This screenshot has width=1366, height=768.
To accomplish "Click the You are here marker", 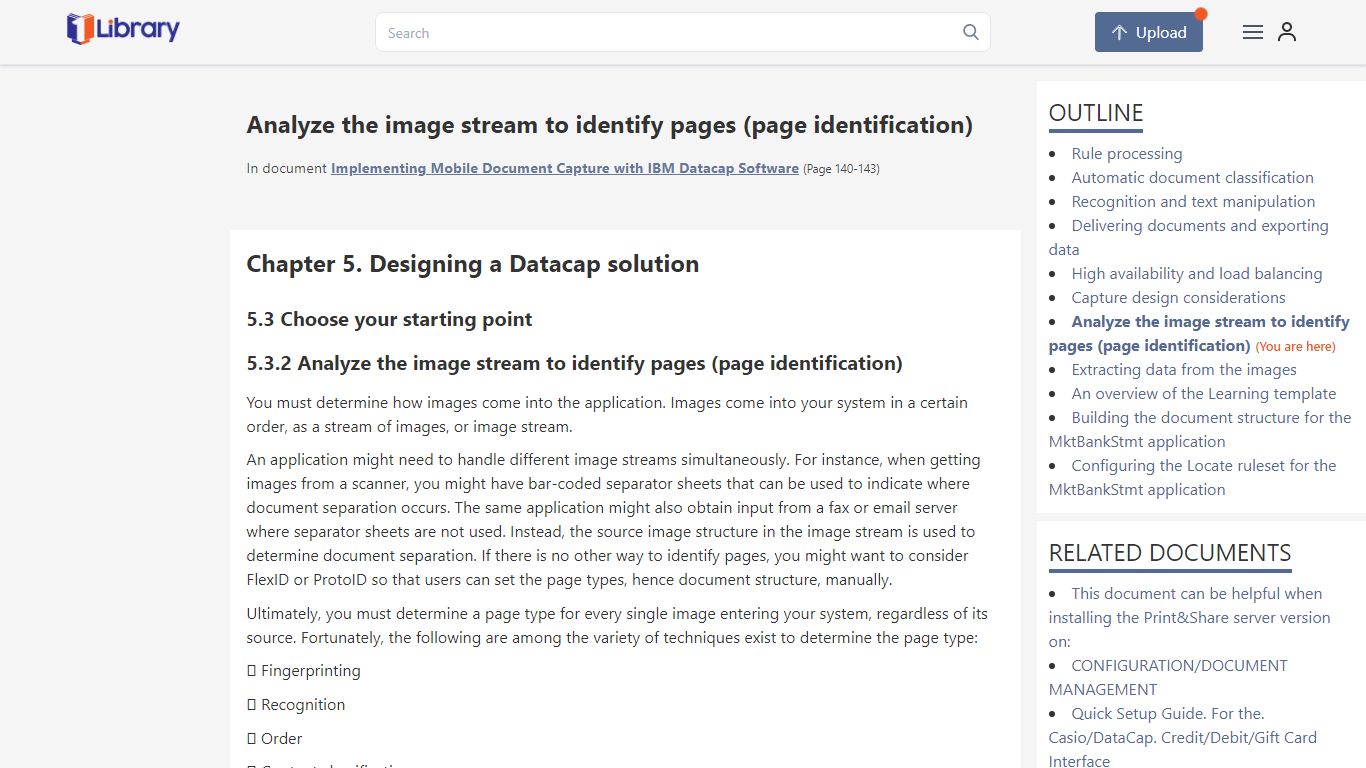I will tap(1295, 347).
